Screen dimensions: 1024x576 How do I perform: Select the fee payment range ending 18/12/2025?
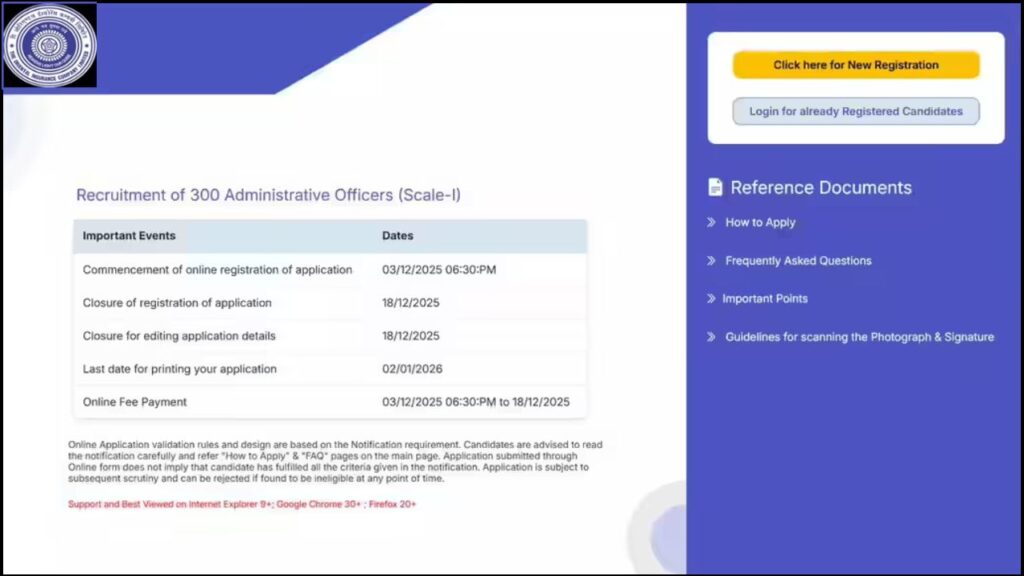[475, 402]
